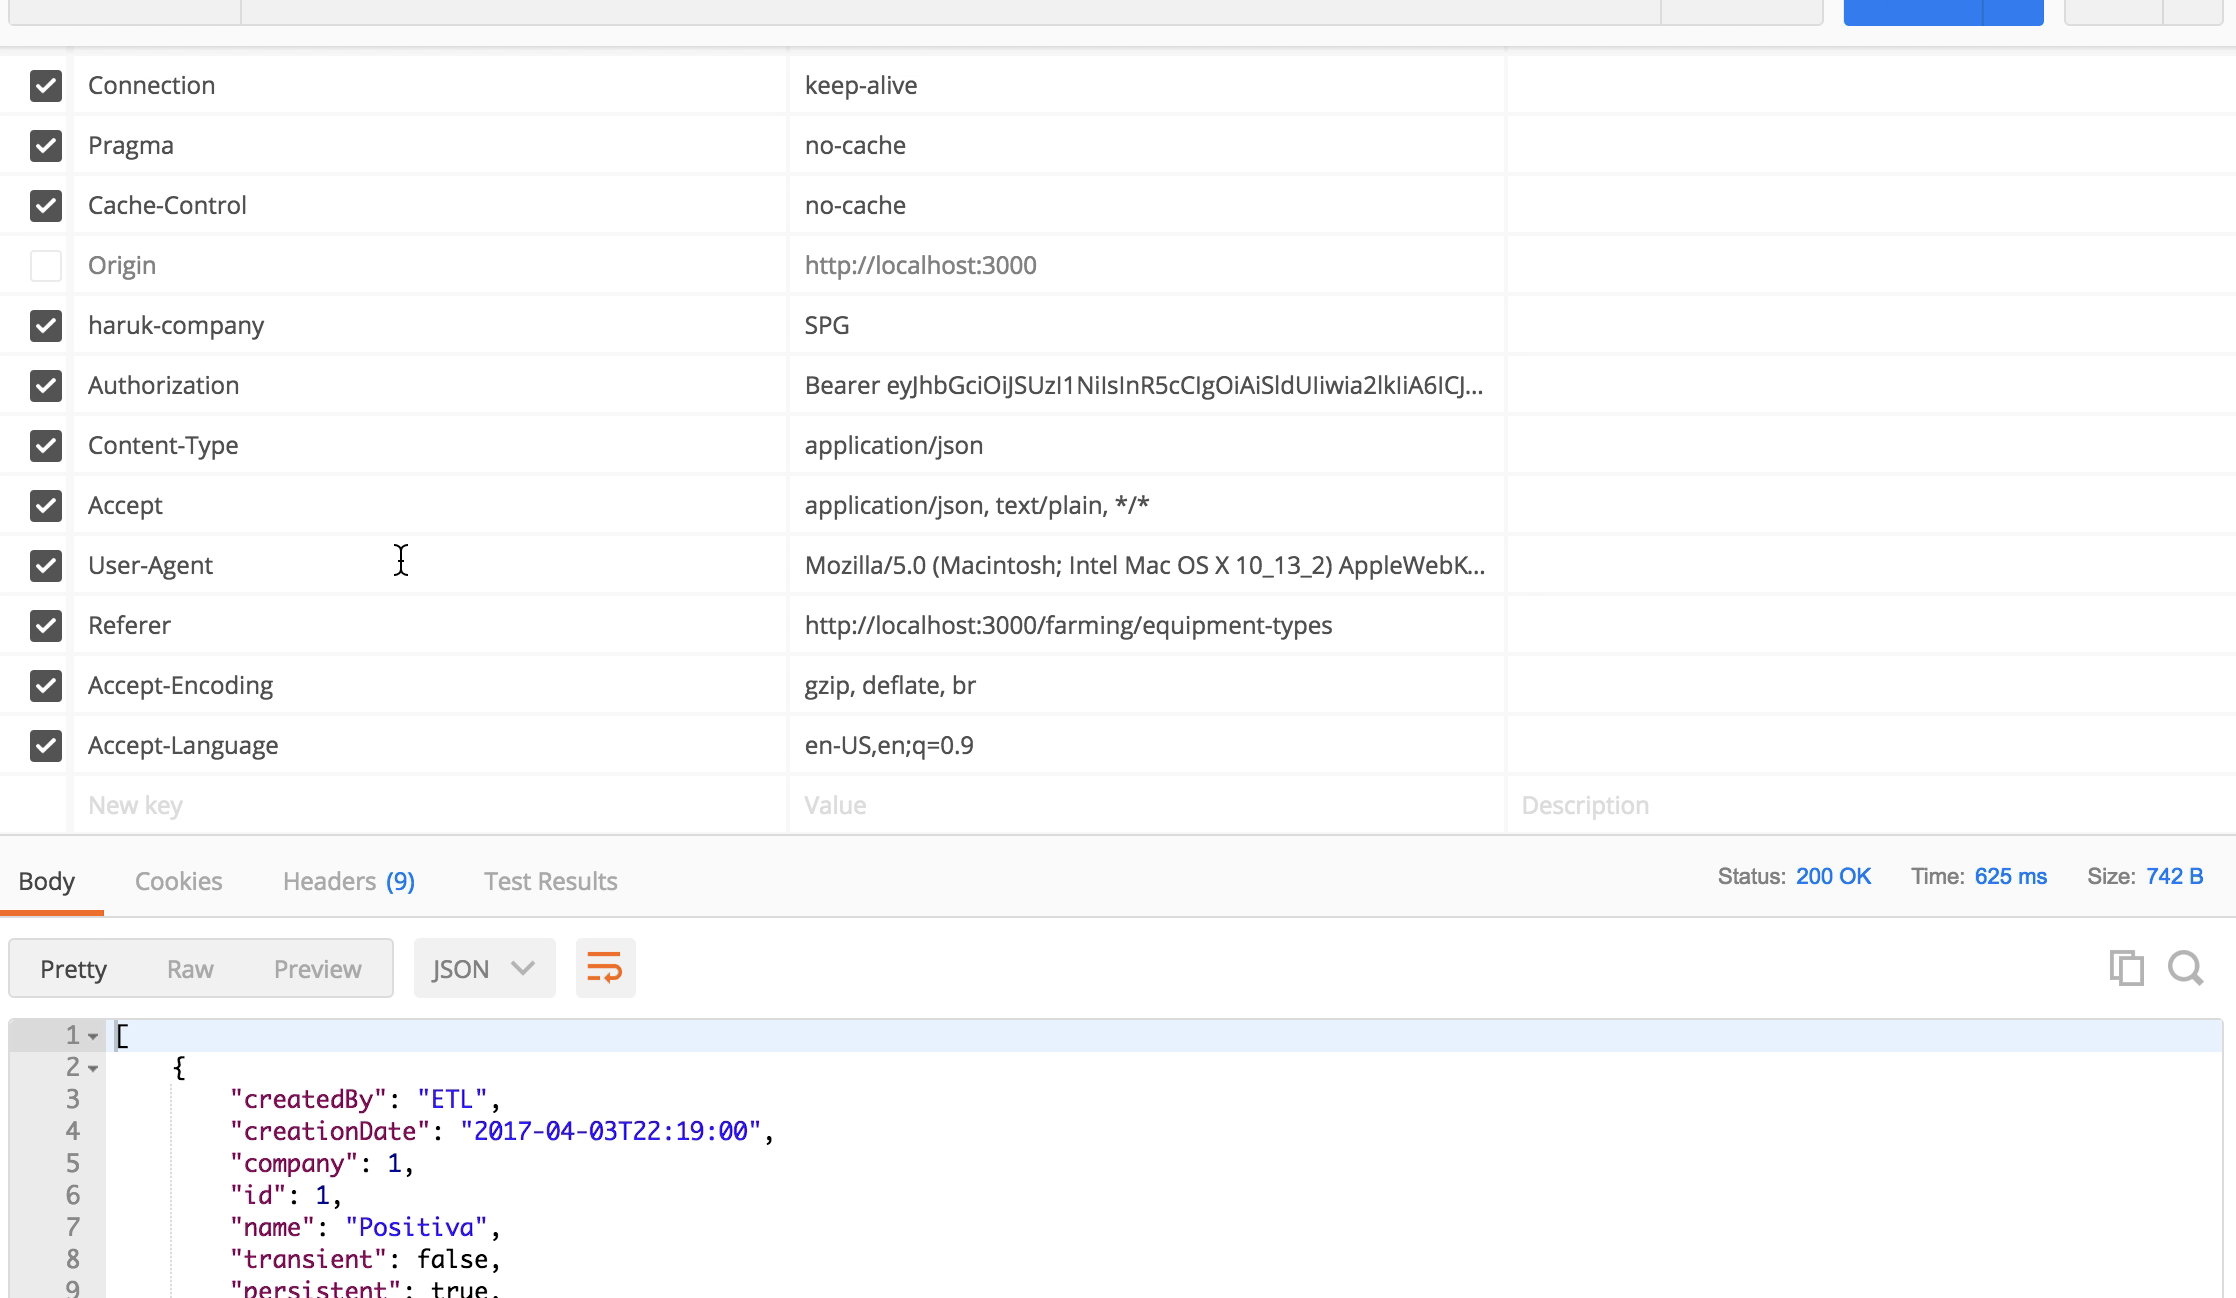Select the Pretty view button
The width and height of the screenshot is (2236, 1298).
point(73,969)
